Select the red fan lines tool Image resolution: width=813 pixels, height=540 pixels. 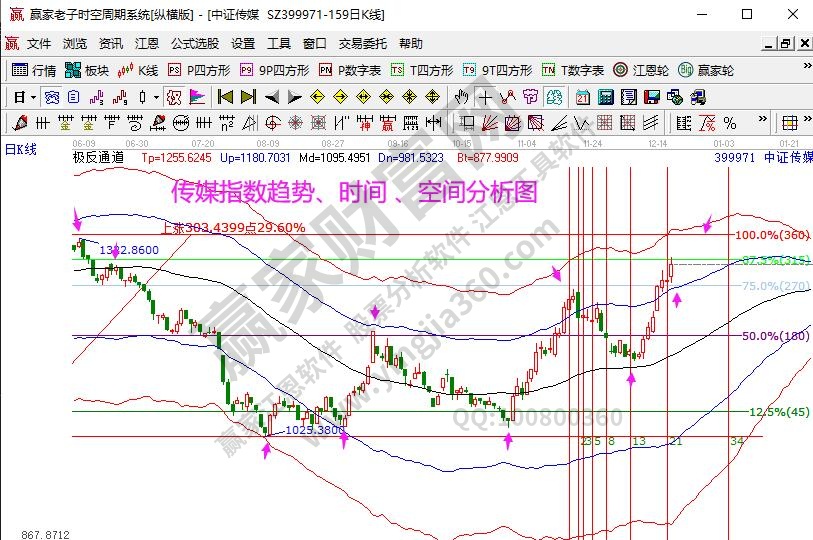coord(489,123)
